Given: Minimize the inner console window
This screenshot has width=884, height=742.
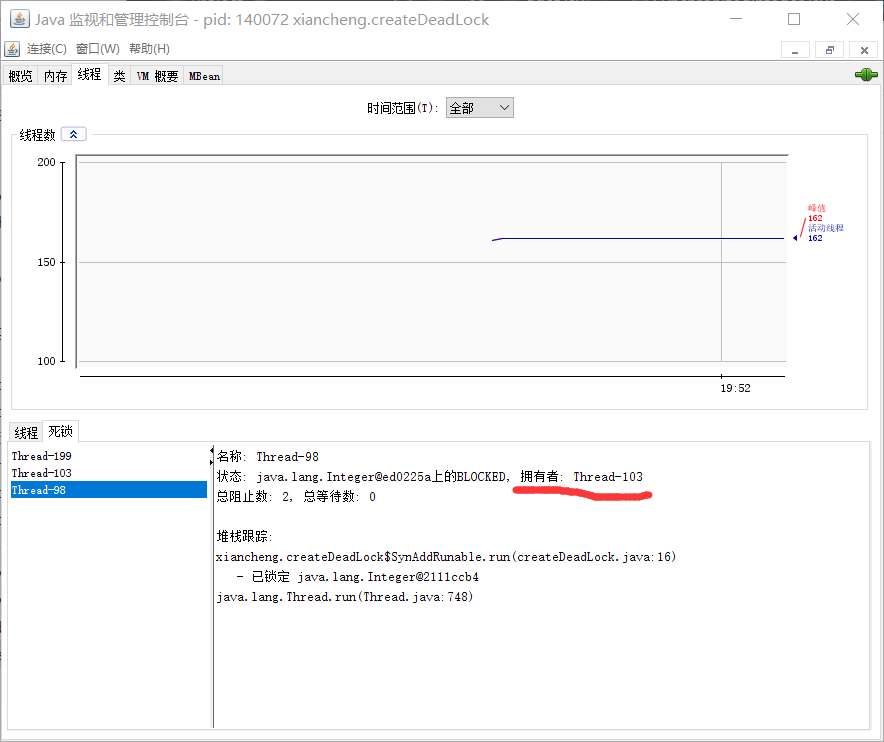Looking at the screenshot, I should [795, 50].
